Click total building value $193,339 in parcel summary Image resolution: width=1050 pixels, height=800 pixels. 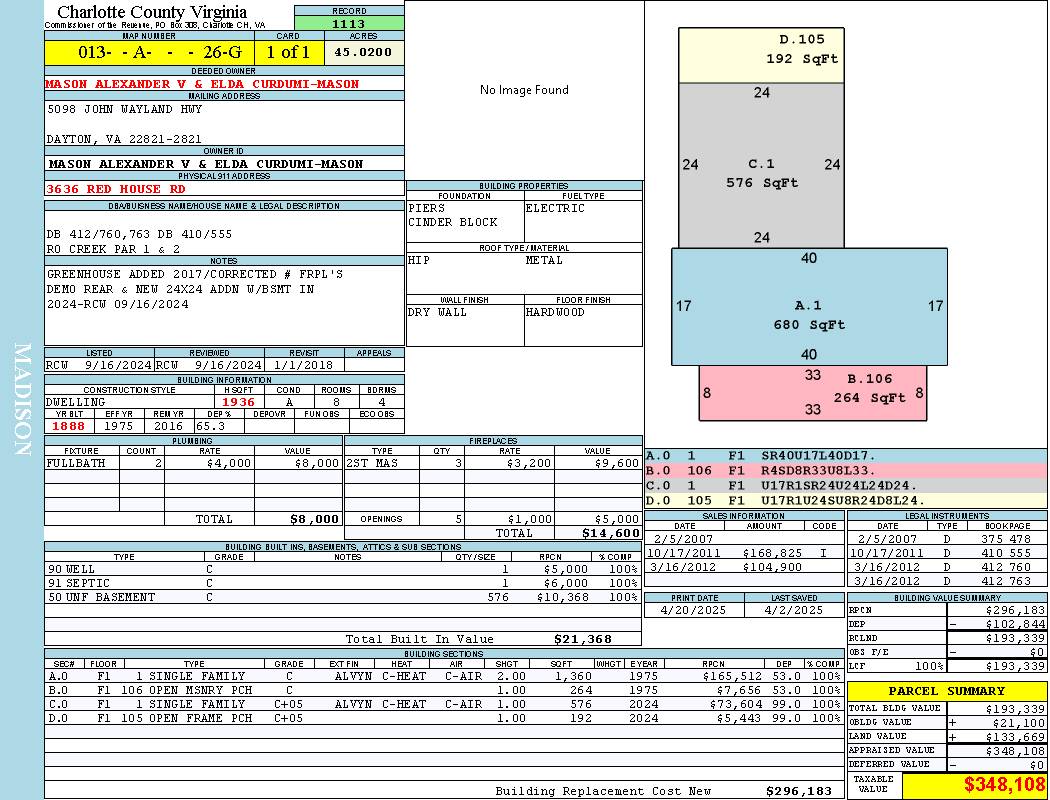[1015, 709]
